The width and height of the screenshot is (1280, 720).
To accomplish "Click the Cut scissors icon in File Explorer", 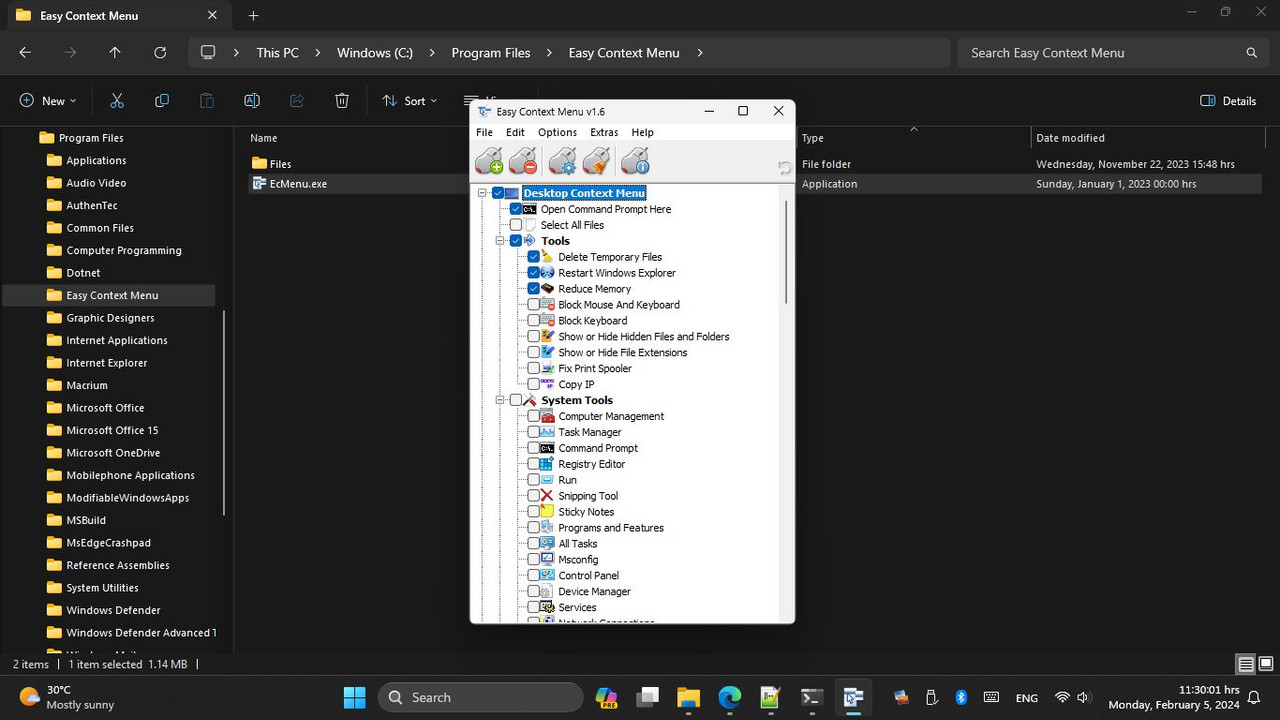I will pos(117,101).
